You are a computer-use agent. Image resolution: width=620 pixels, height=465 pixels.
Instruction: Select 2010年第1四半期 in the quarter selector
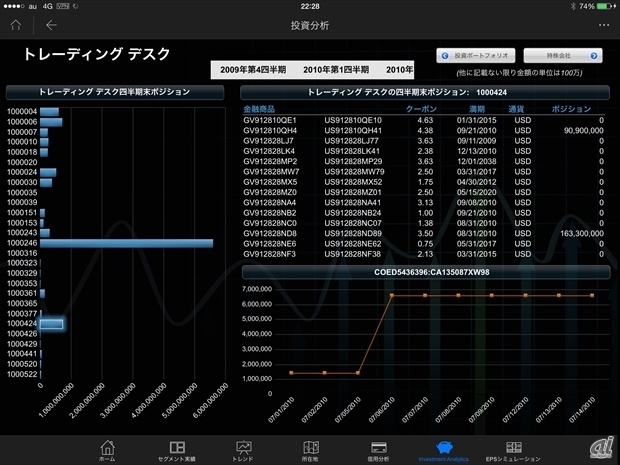336,70
